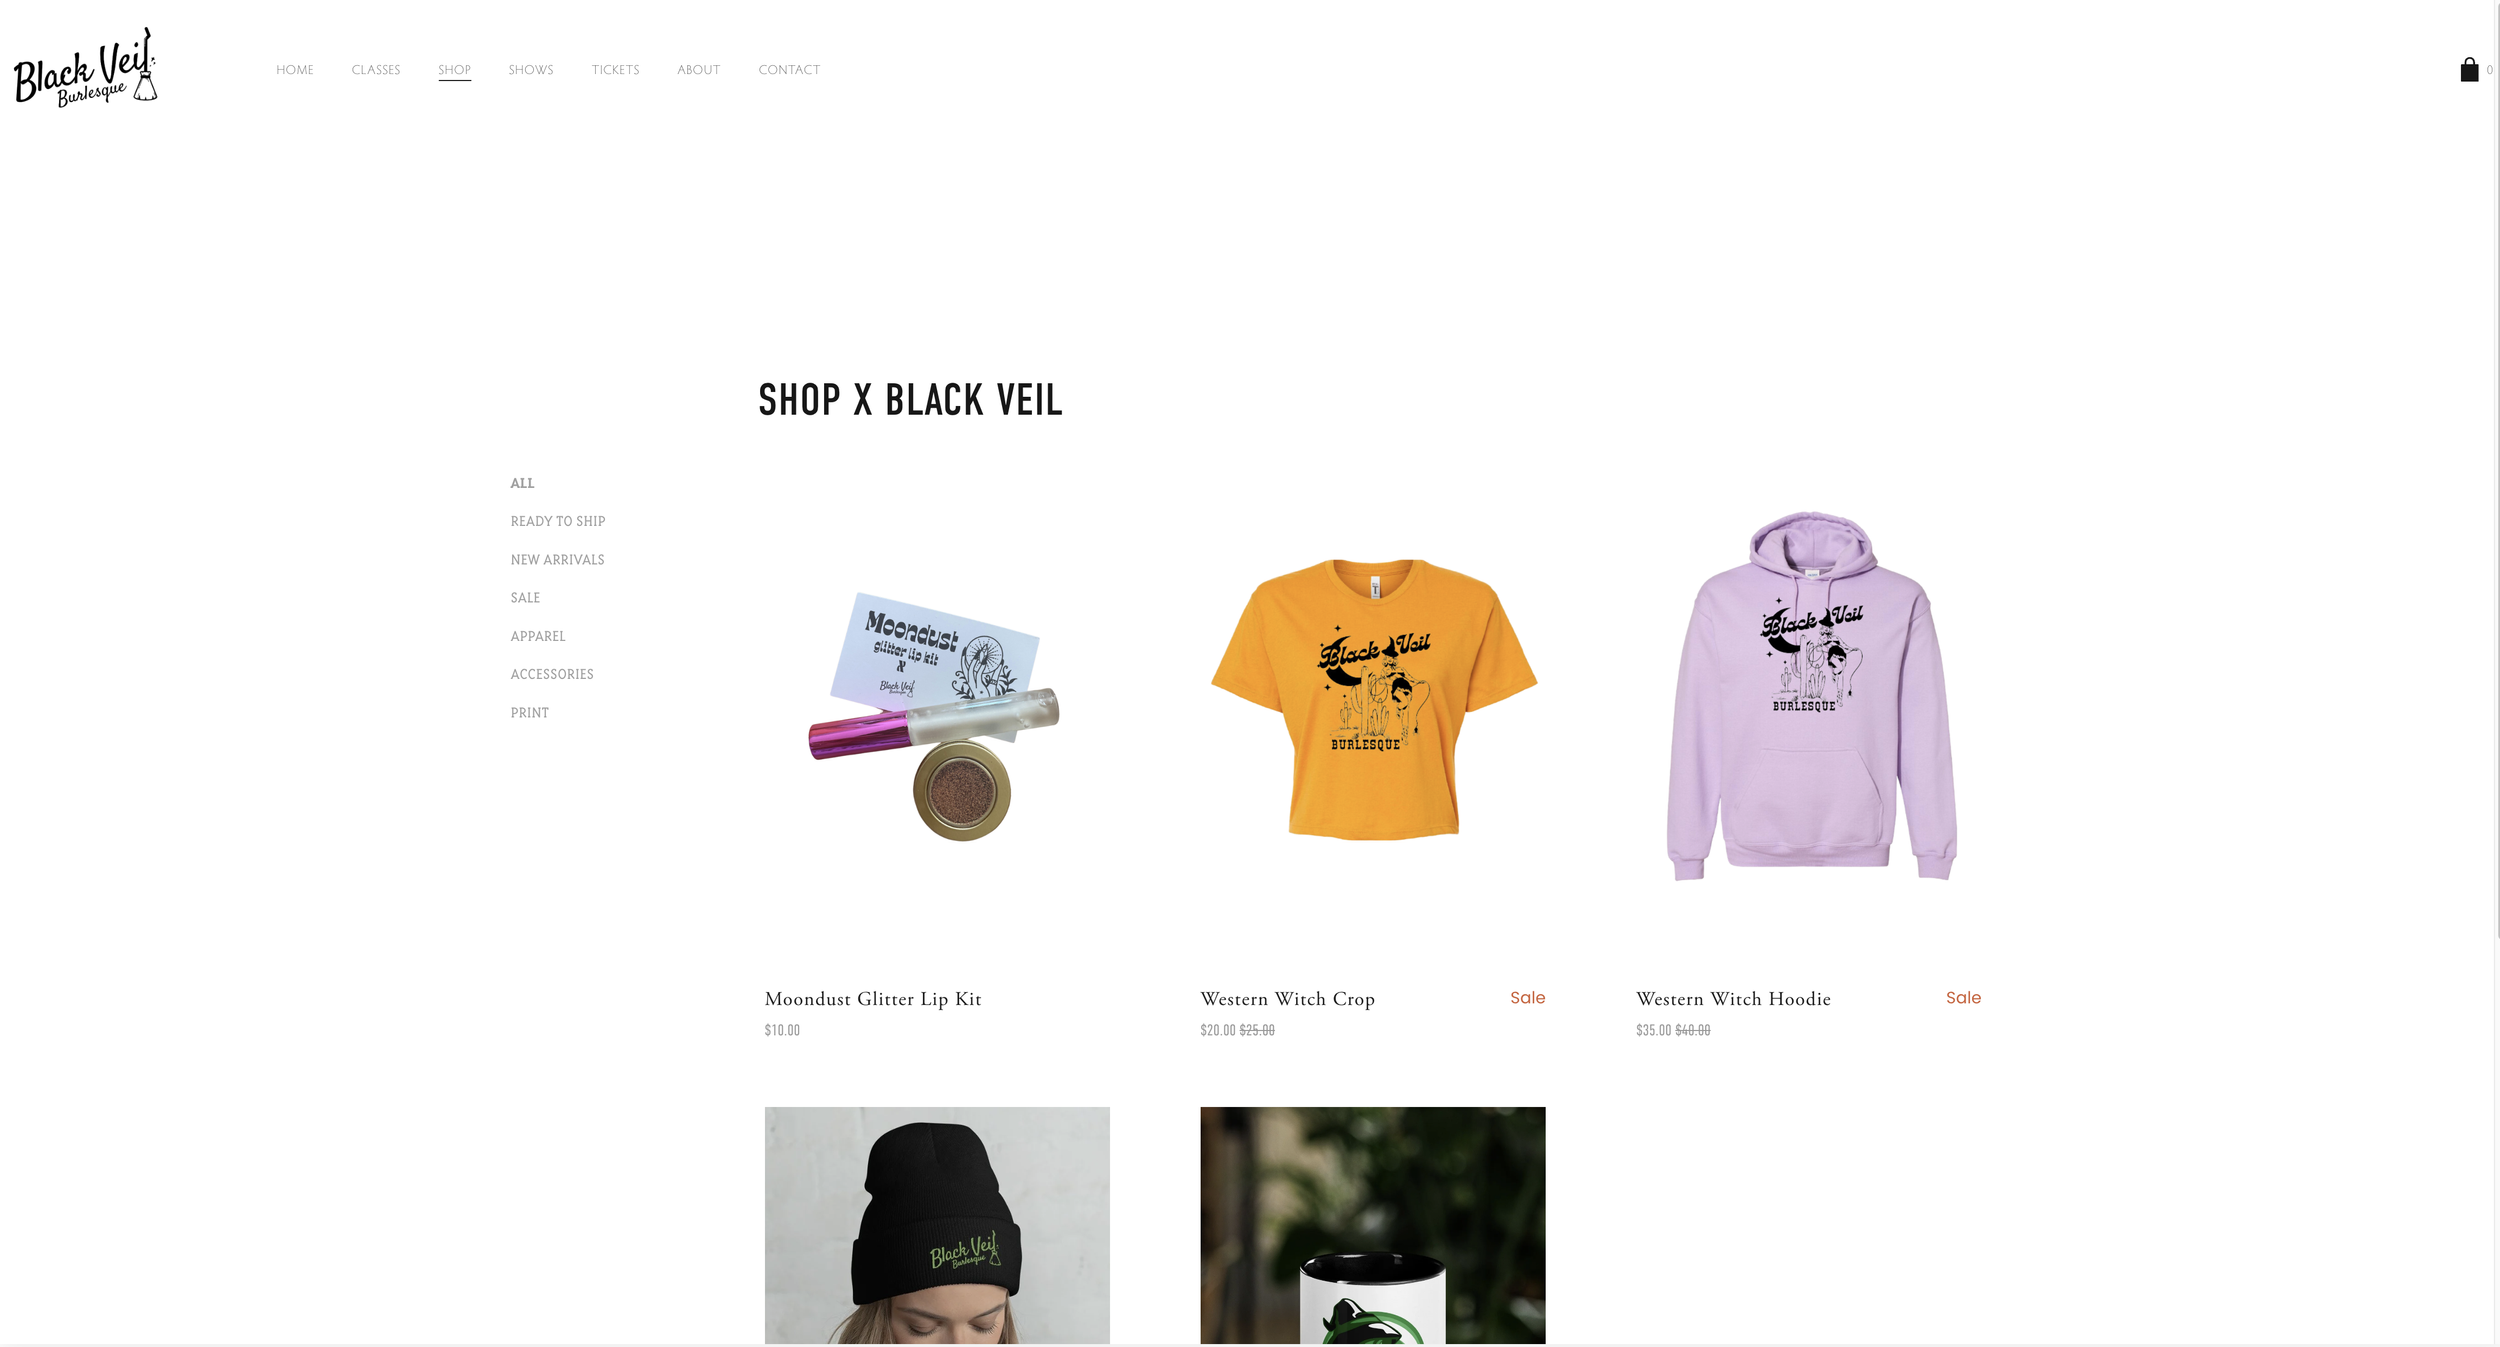Select the Shop navigation item

(454, 70)
